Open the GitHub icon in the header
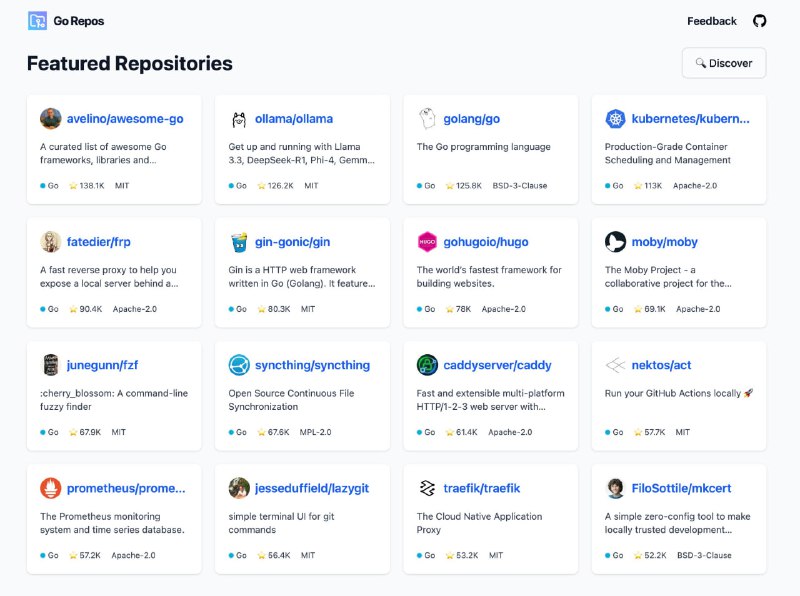 [x=759, y=21]
